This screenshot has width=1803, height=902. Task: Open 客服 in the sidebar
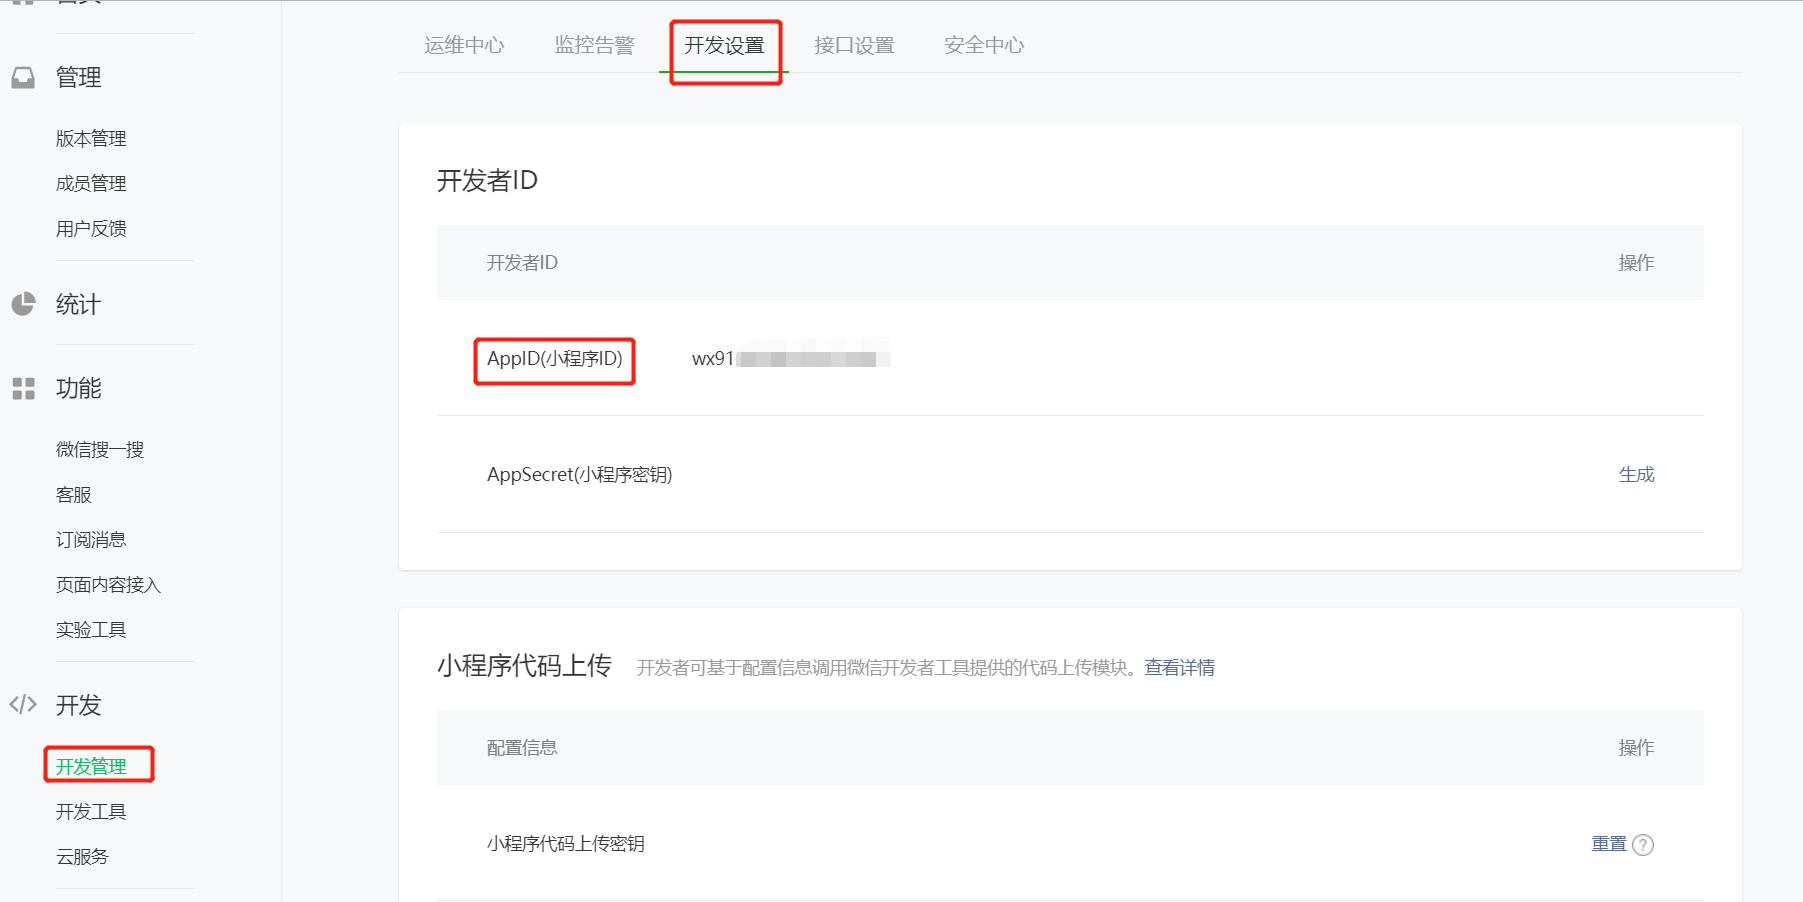[74, 494]
